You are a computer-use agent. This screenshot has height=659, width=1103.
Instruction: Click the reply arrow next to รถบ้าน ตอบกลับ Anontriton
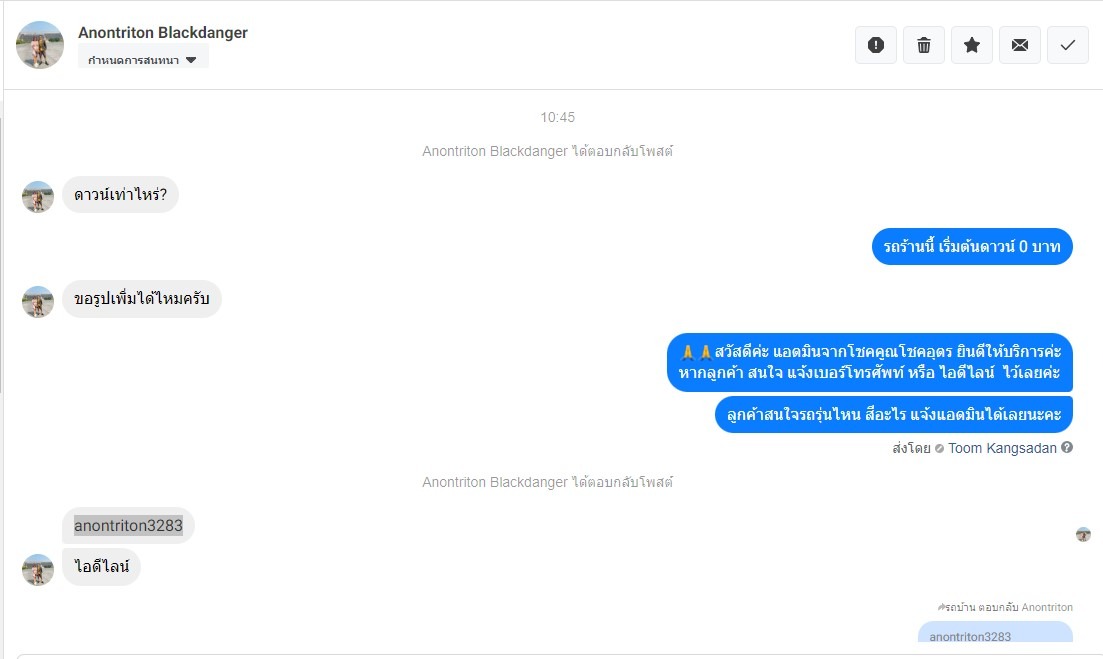[941, 607]
